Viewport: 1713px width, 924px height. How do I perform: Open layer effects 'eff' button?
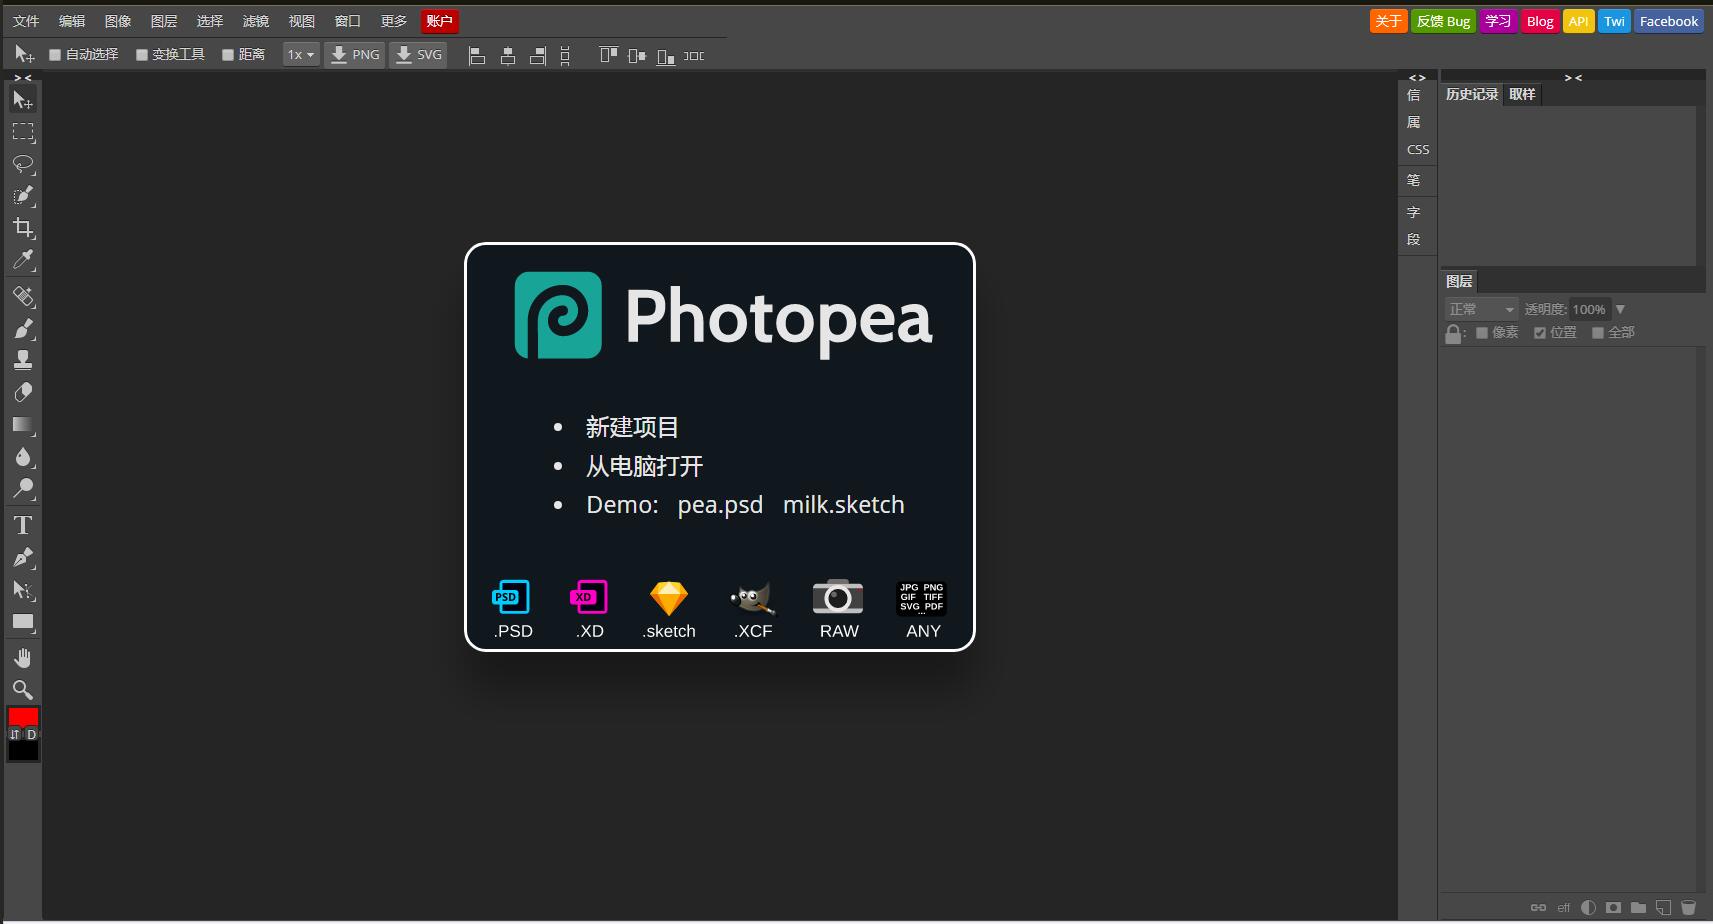[1563, 908]
